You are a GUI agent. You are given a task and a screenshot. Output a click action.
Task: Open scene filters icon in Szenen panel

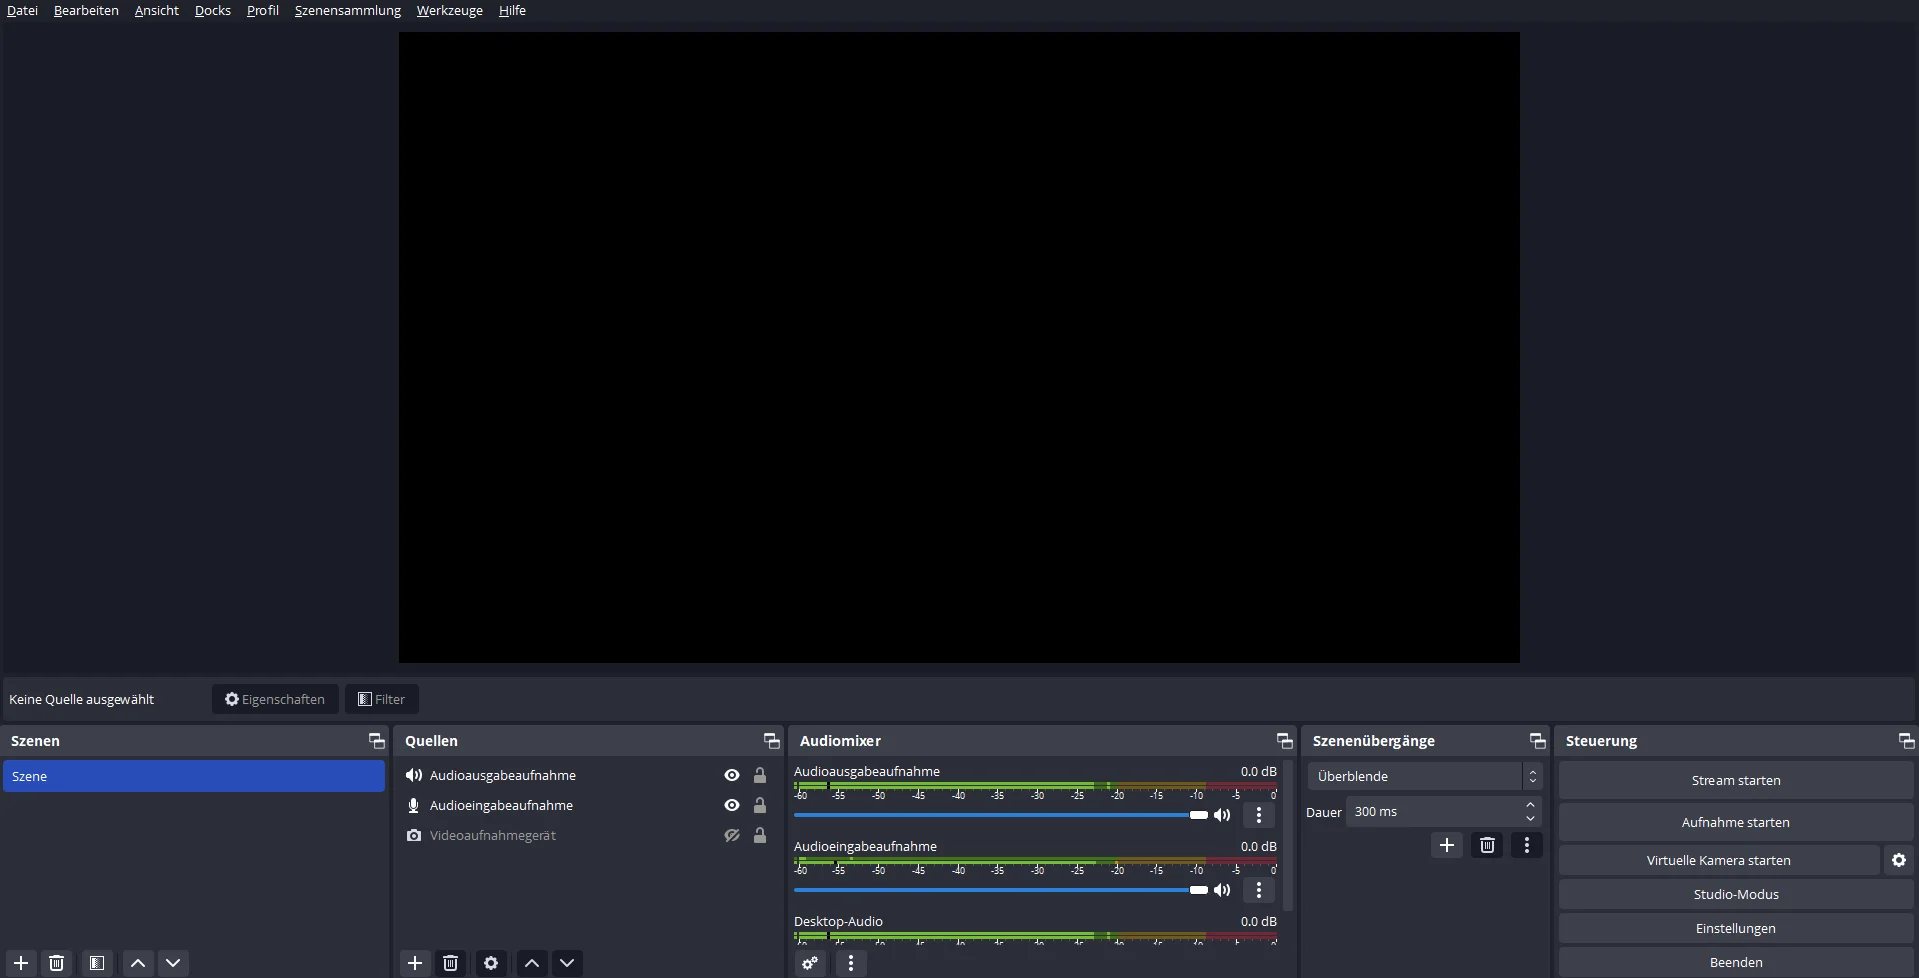[x=97, y=963]
